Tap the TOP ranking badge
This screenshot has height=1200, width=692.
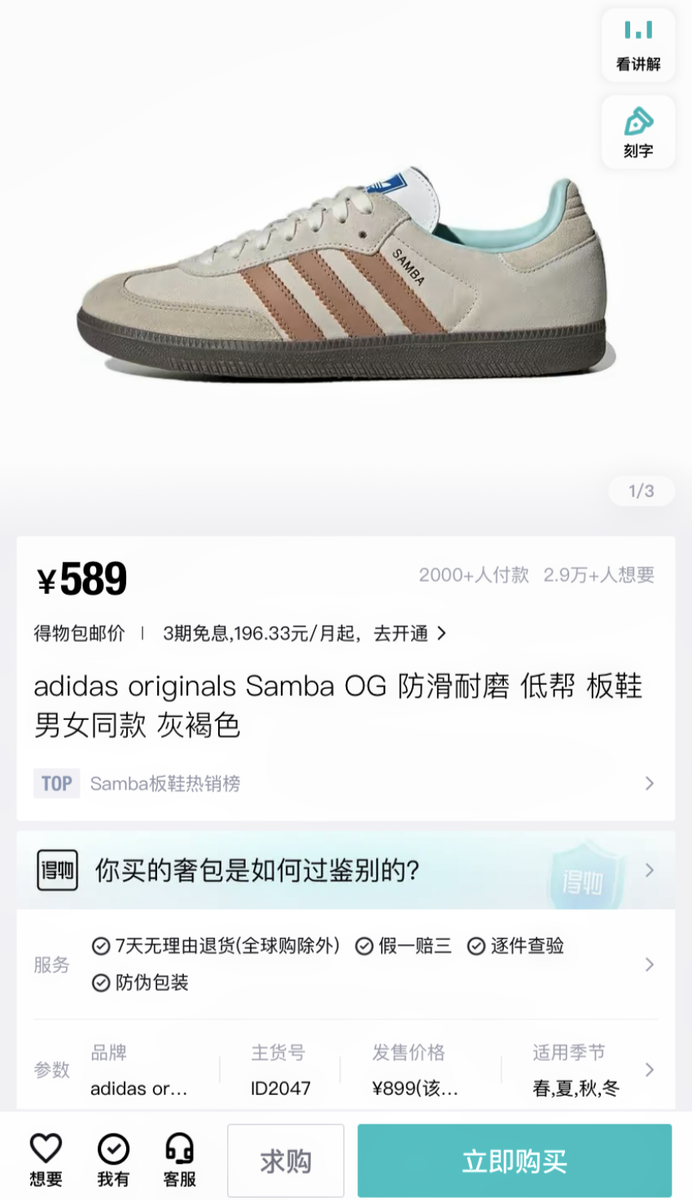[x=56, y=783]
